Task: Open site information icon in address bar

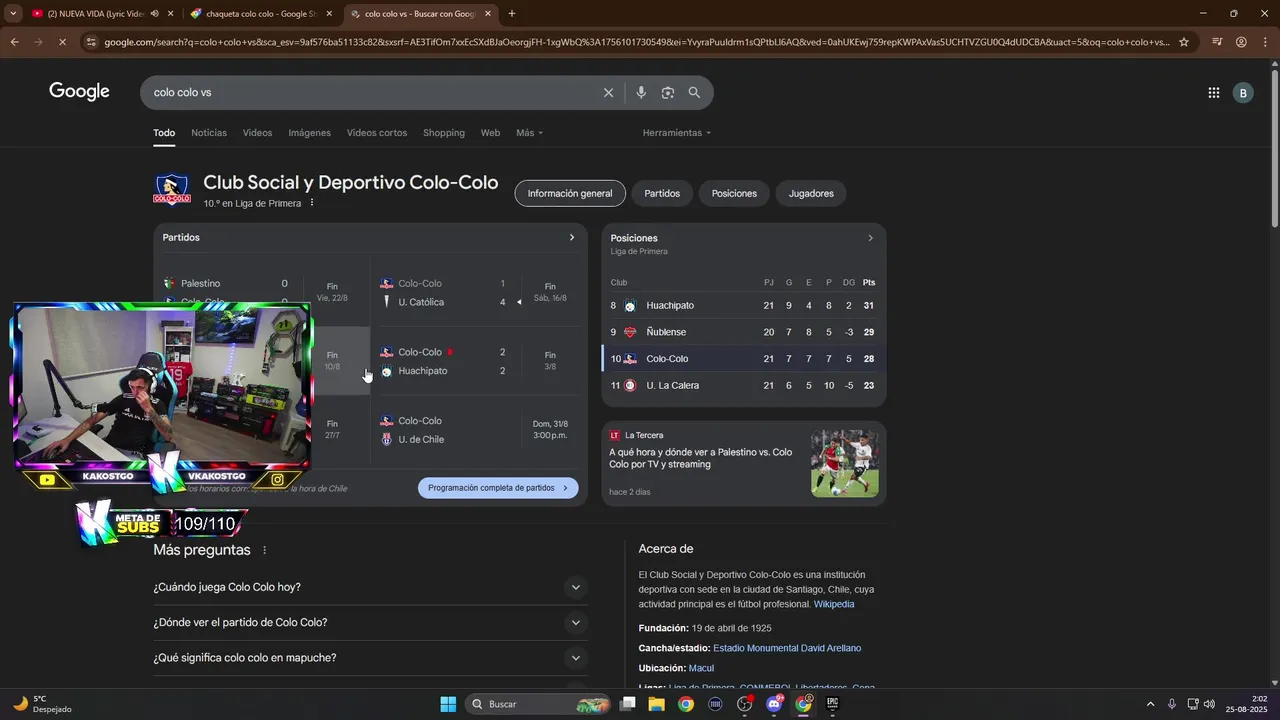Action: 91,42
